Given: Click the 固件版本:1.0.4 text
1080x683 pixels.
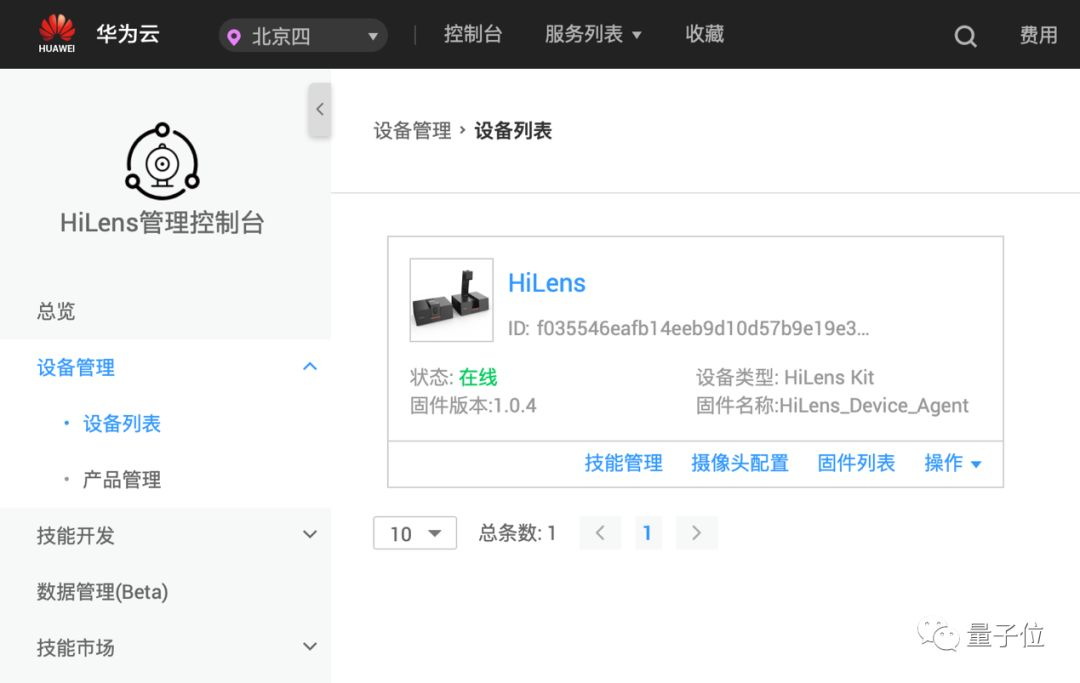Looking at the screenshot, I should click(473, 406).
